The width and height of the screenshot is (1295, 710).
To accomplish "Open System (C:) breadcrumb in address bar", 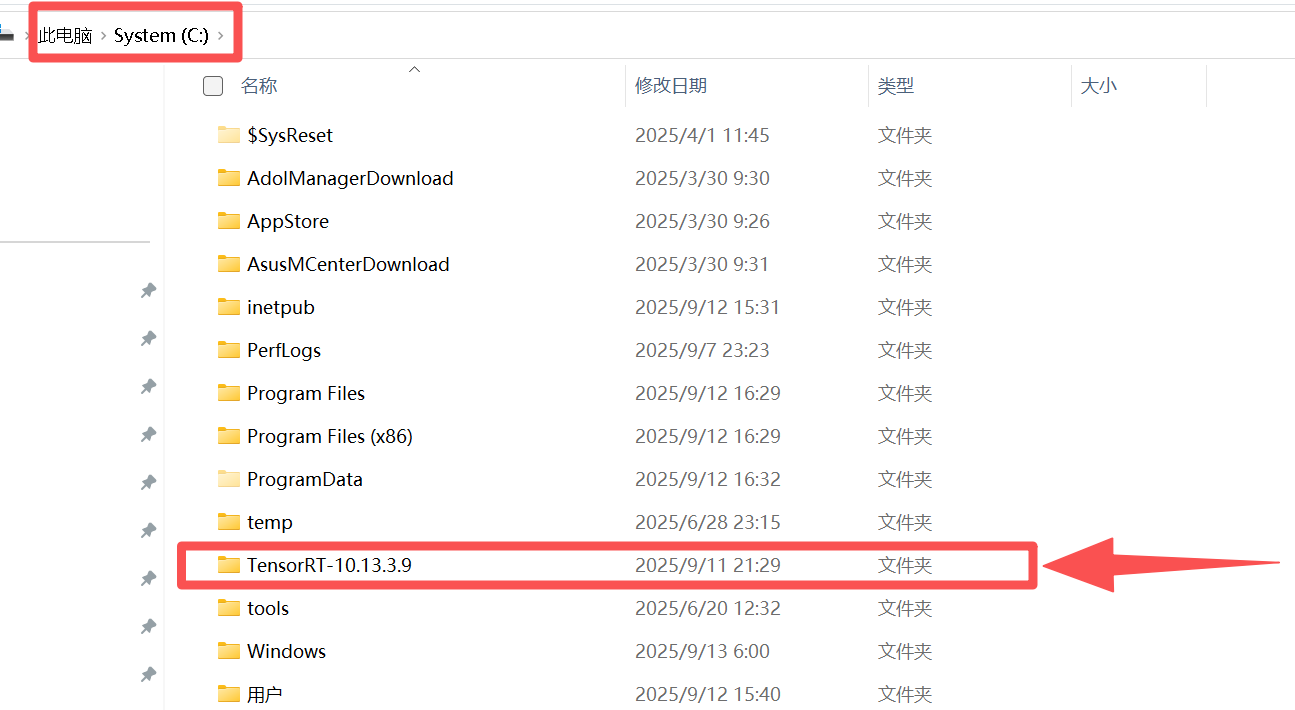I will click(161, 36).
